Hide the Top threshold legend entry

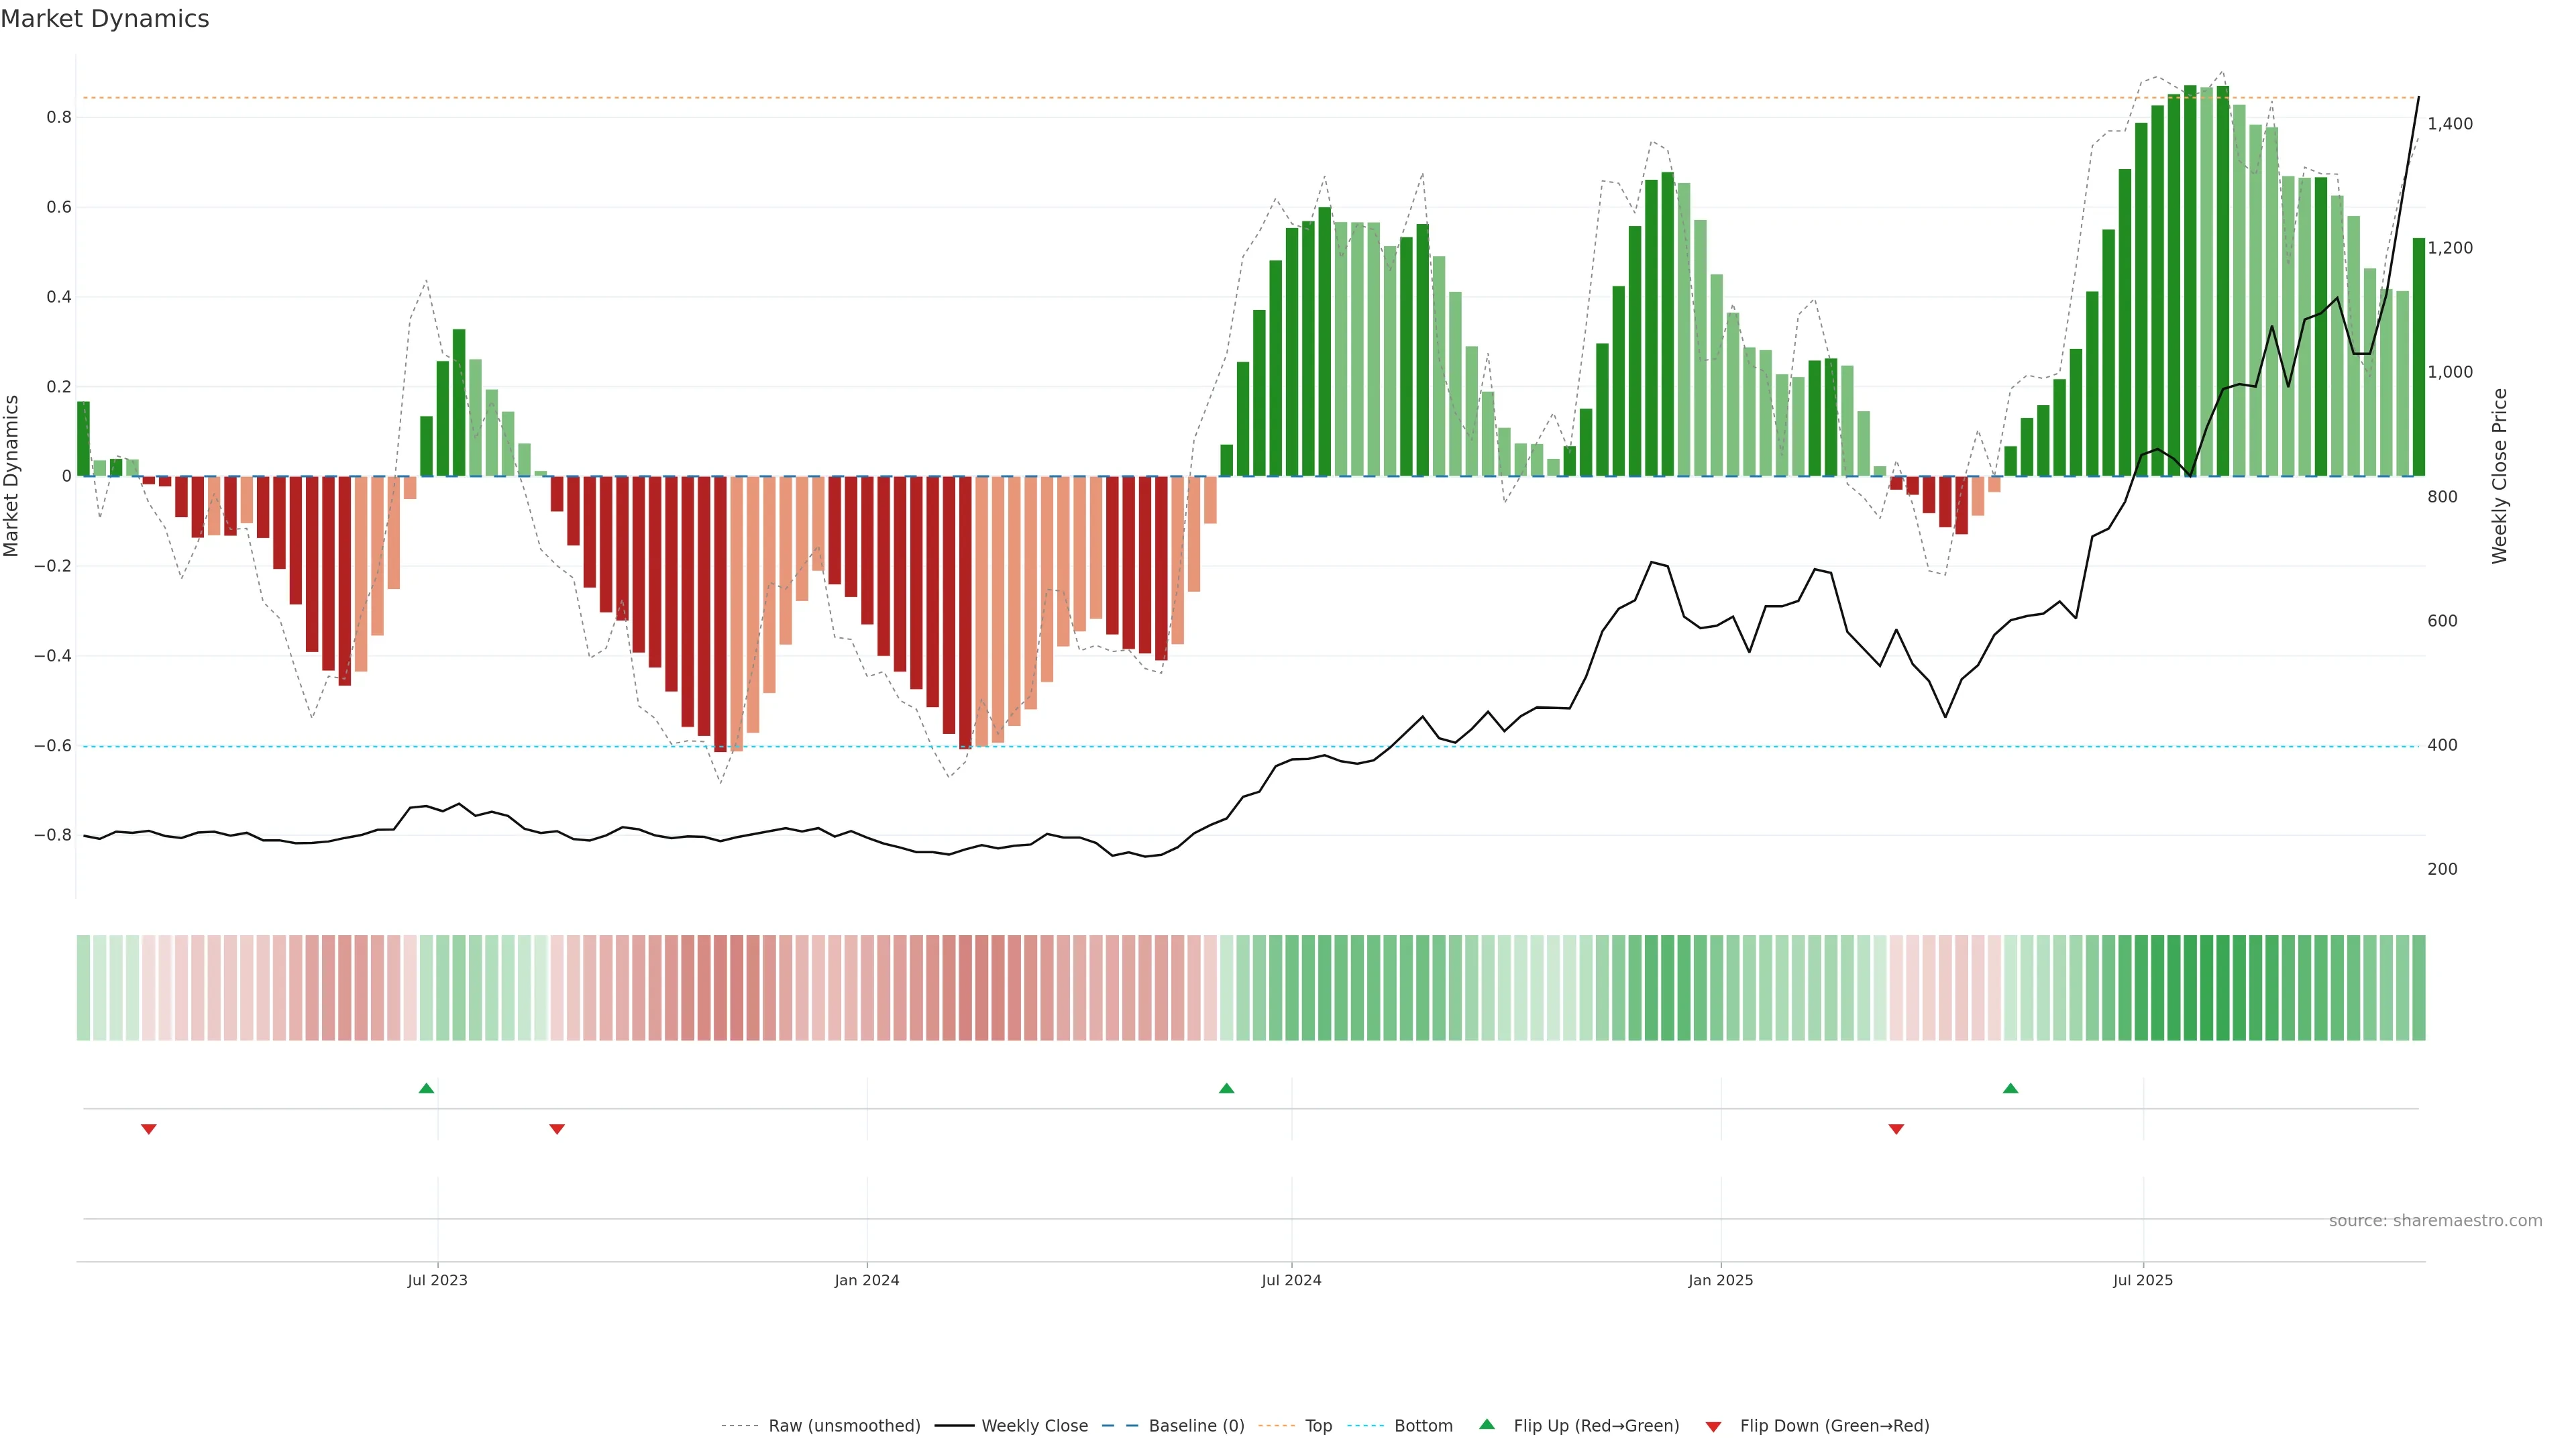[x=1317, y=1425]
